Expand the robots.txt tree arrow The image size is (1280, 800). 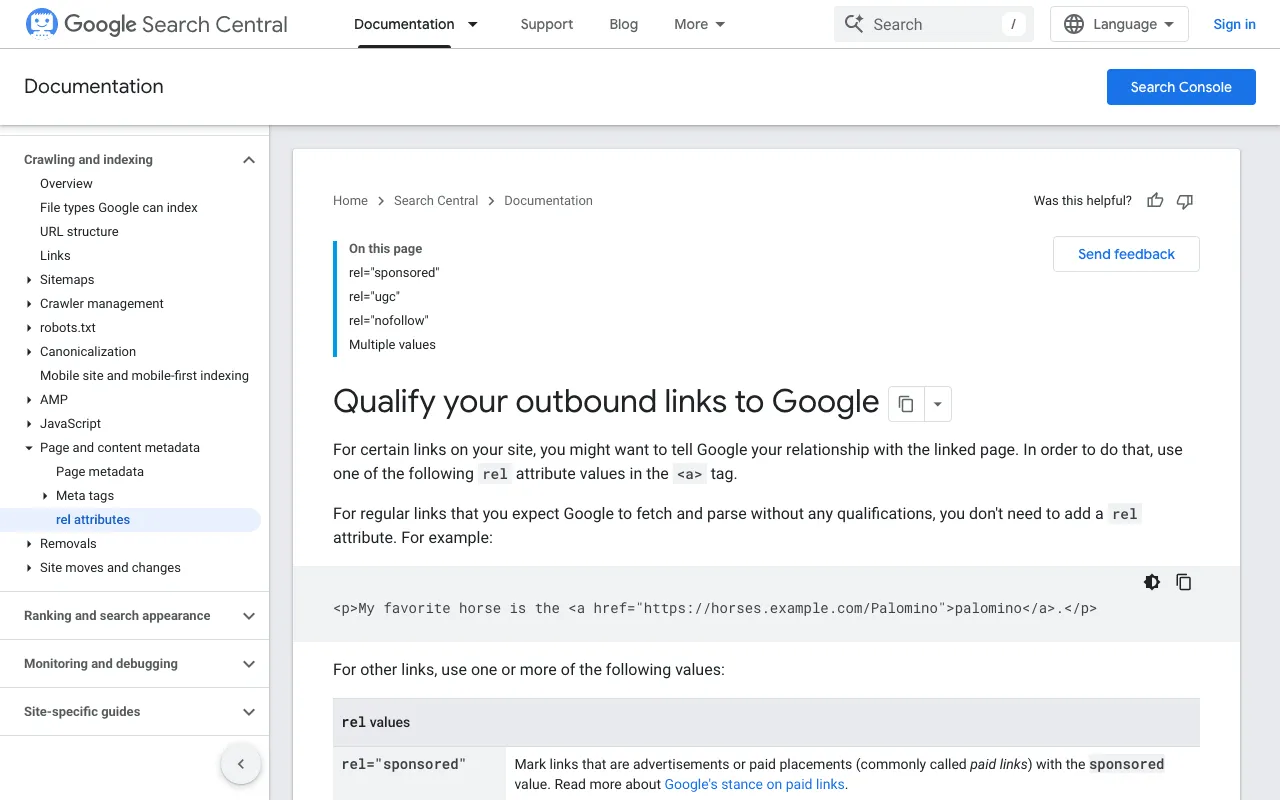click(x=29, y=328)
